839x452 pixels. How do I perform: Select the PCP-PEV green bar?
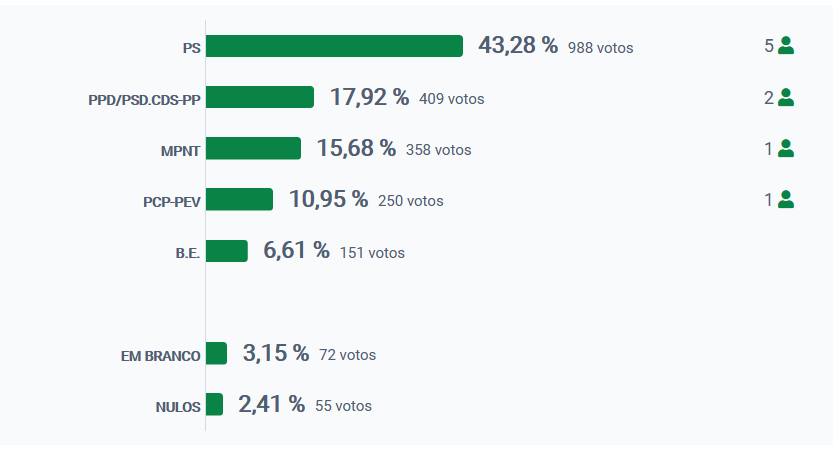pos(239,199)
